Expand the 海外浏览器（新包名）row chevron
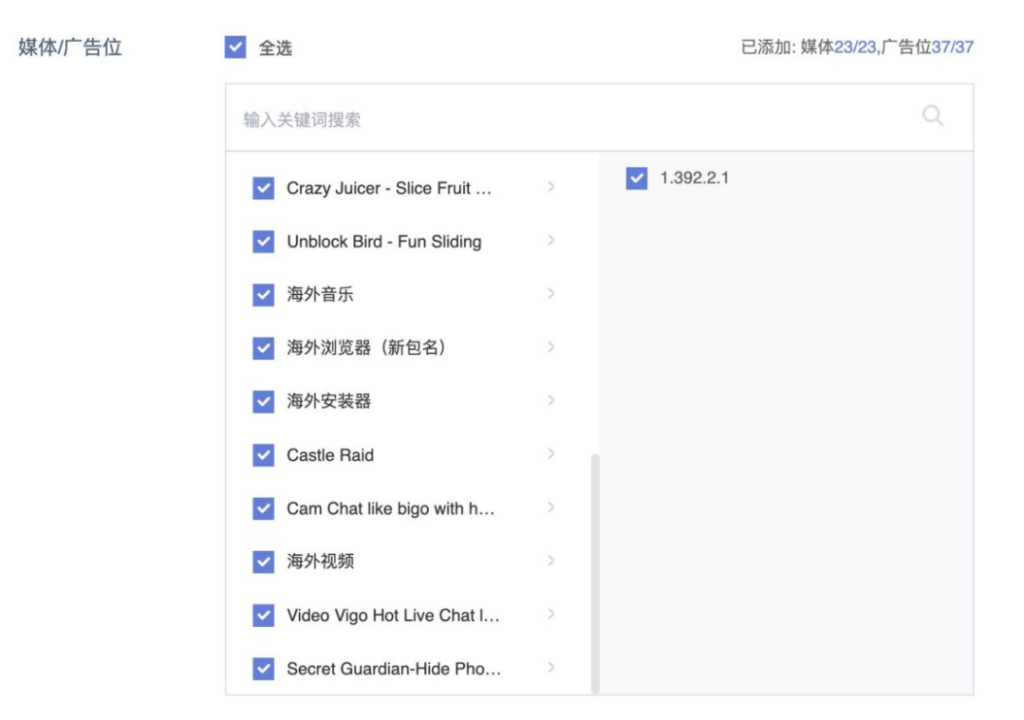1024x720 pixels. point(551,347)
